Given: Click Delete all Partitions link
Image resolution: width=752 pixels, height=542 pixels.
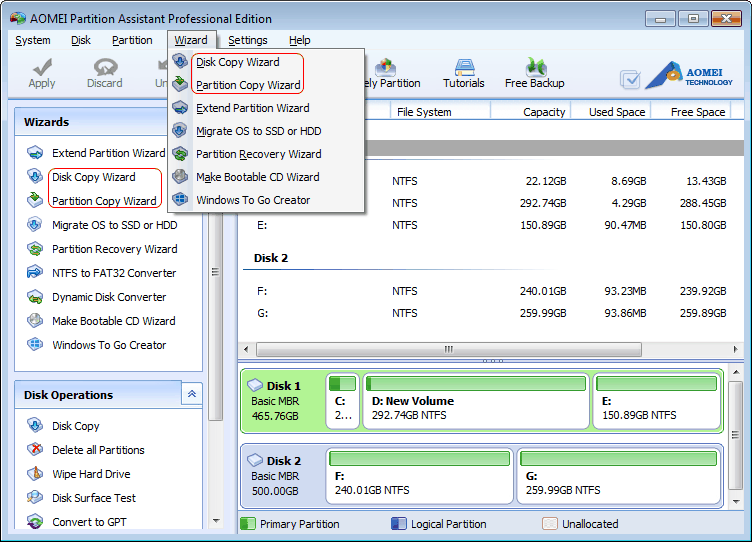Looking at the screenshot, I should [x=98, y=450].
